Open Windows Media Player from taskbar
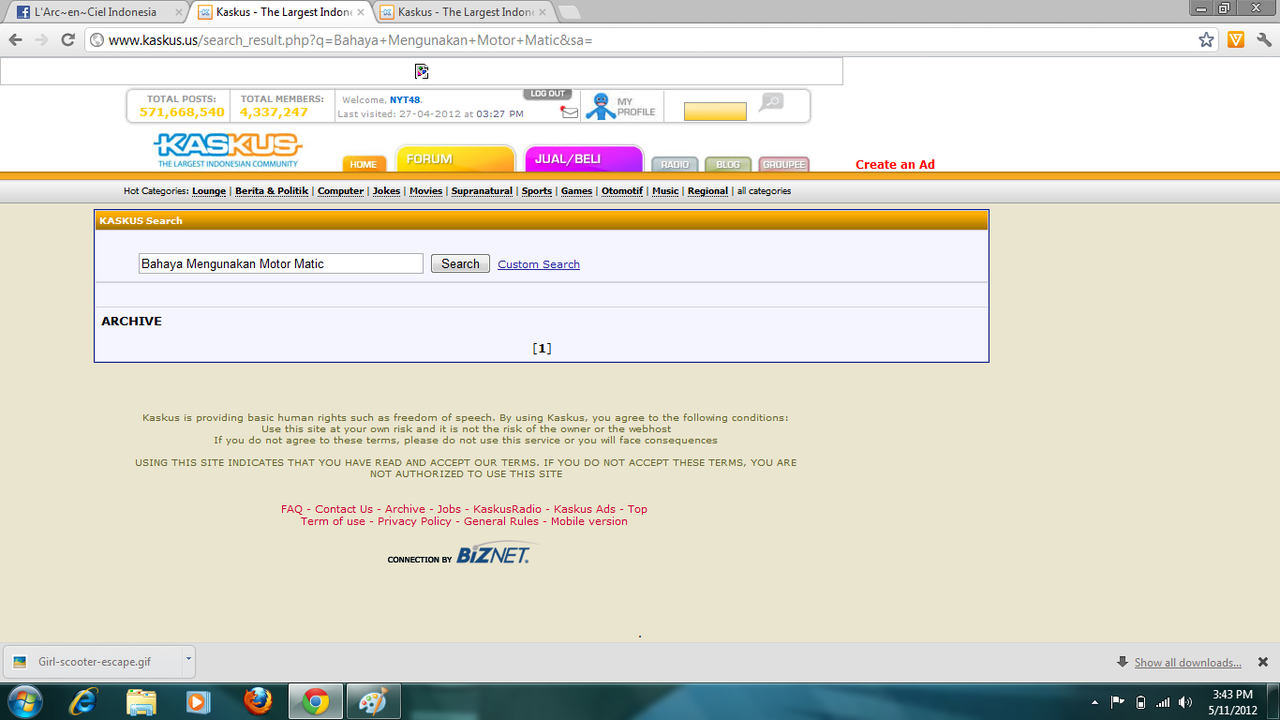The image size is (1280, 720). tap(198, 702)
